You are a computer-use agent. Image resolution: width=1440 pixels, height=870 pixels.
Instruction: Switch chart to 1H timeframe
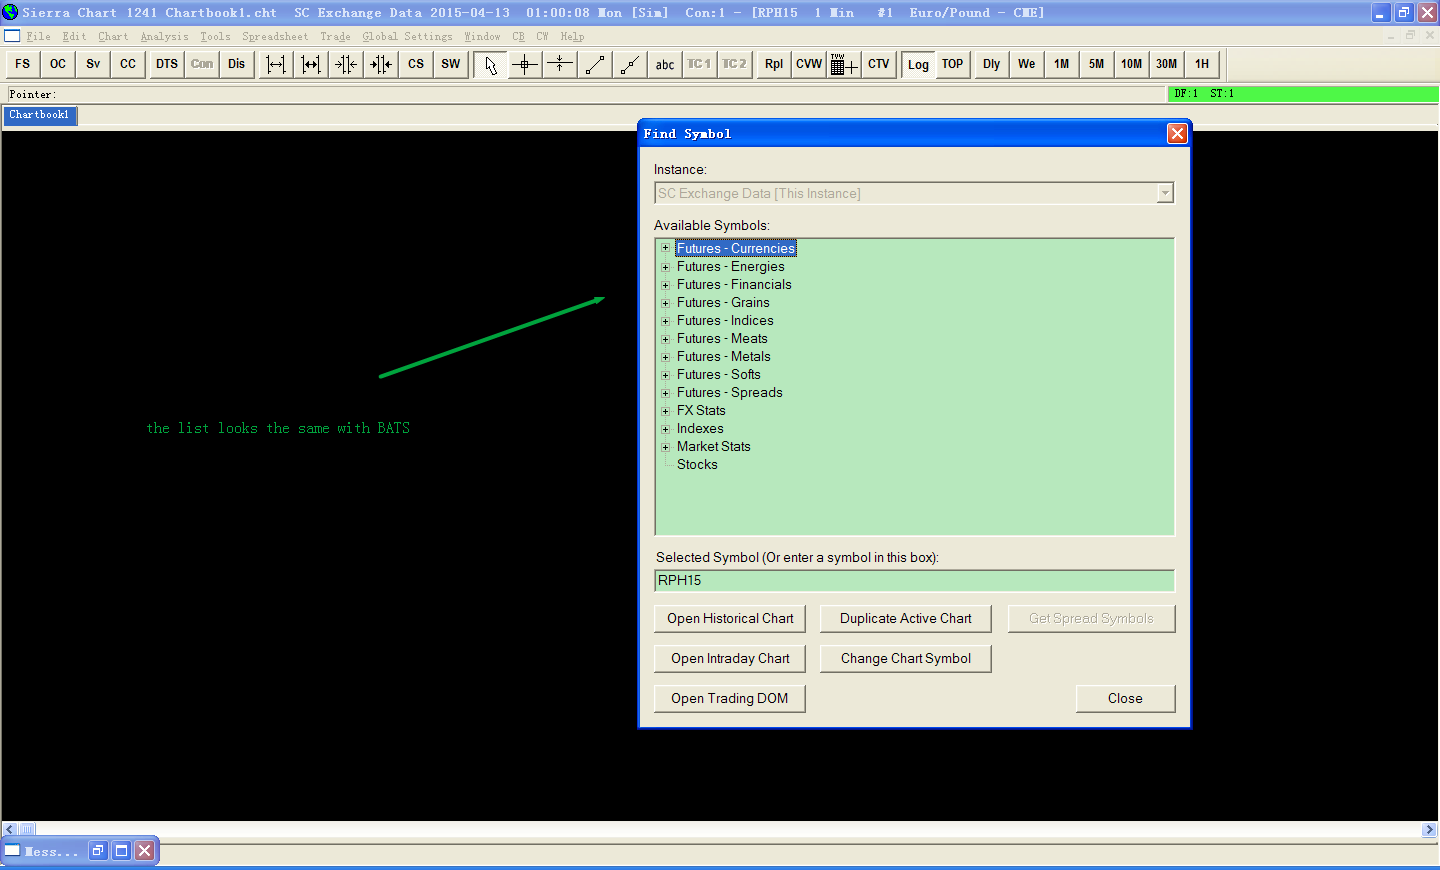[1202, 64]
